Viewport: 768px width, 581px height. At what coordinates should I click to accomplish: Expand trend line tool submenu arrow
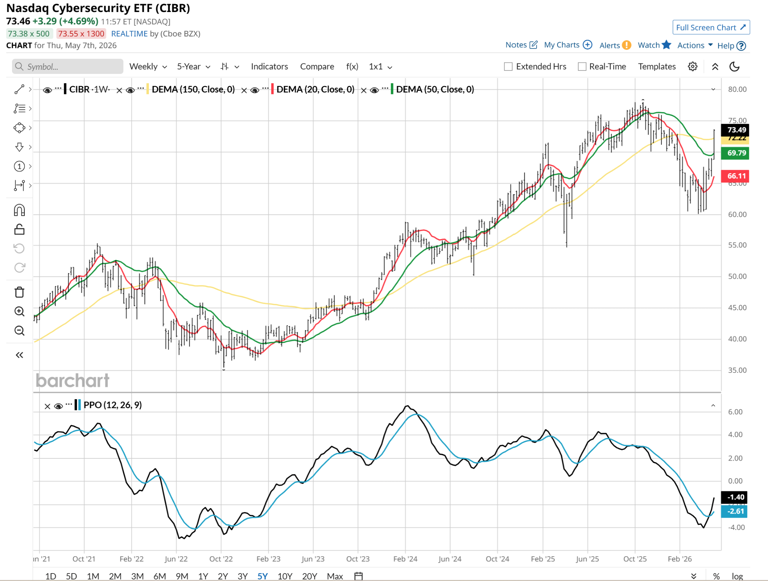[x=30, y=89]
